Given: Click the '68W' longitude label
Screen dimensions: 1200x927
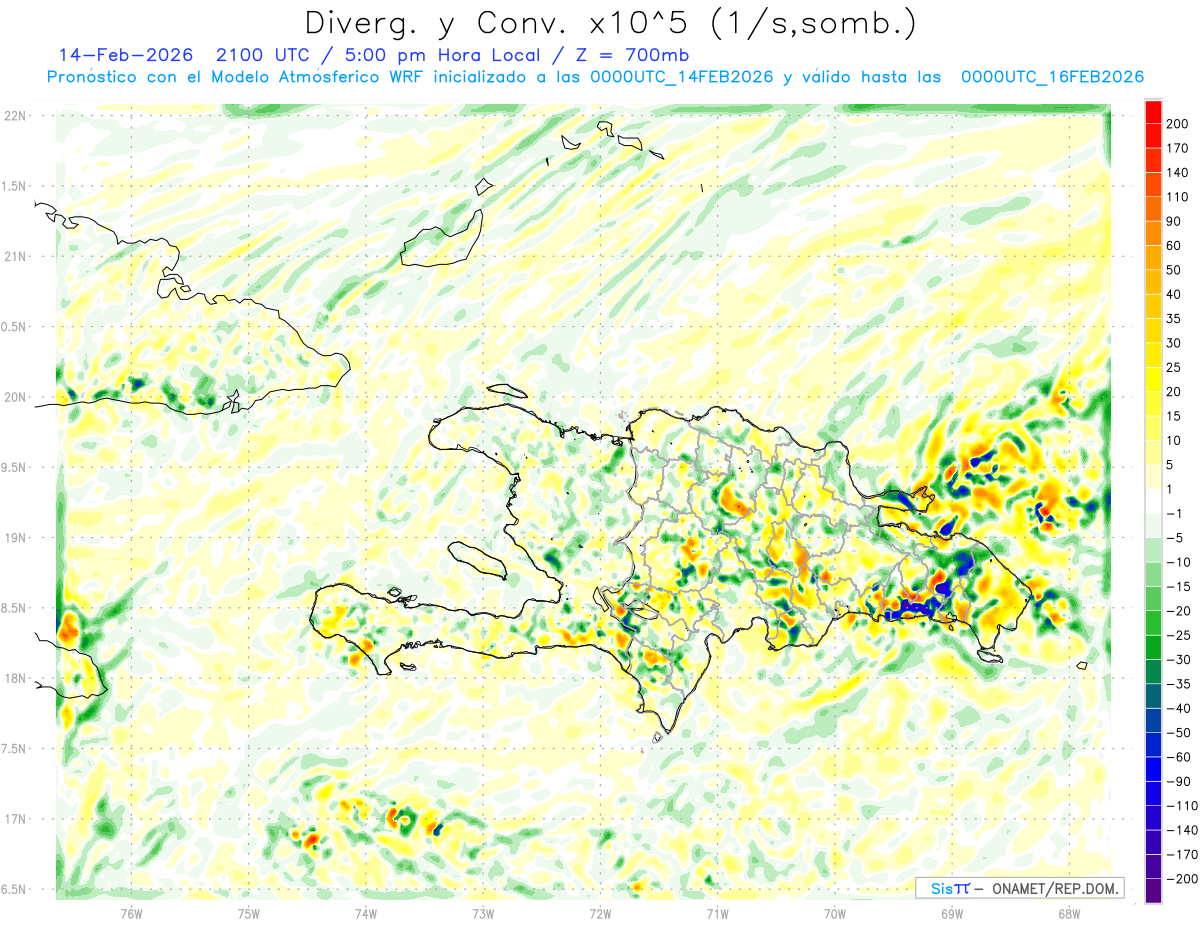Looking at the screenshot, I should pyautogui.click(x=1069, y=913).
